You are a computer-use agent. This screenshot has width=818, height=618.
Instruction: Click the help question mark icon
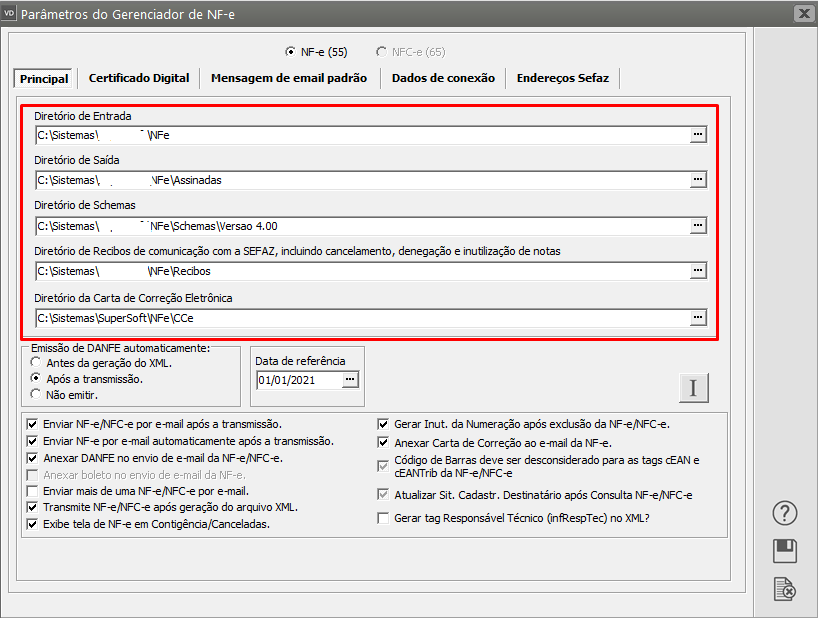[x=785, y=514]
